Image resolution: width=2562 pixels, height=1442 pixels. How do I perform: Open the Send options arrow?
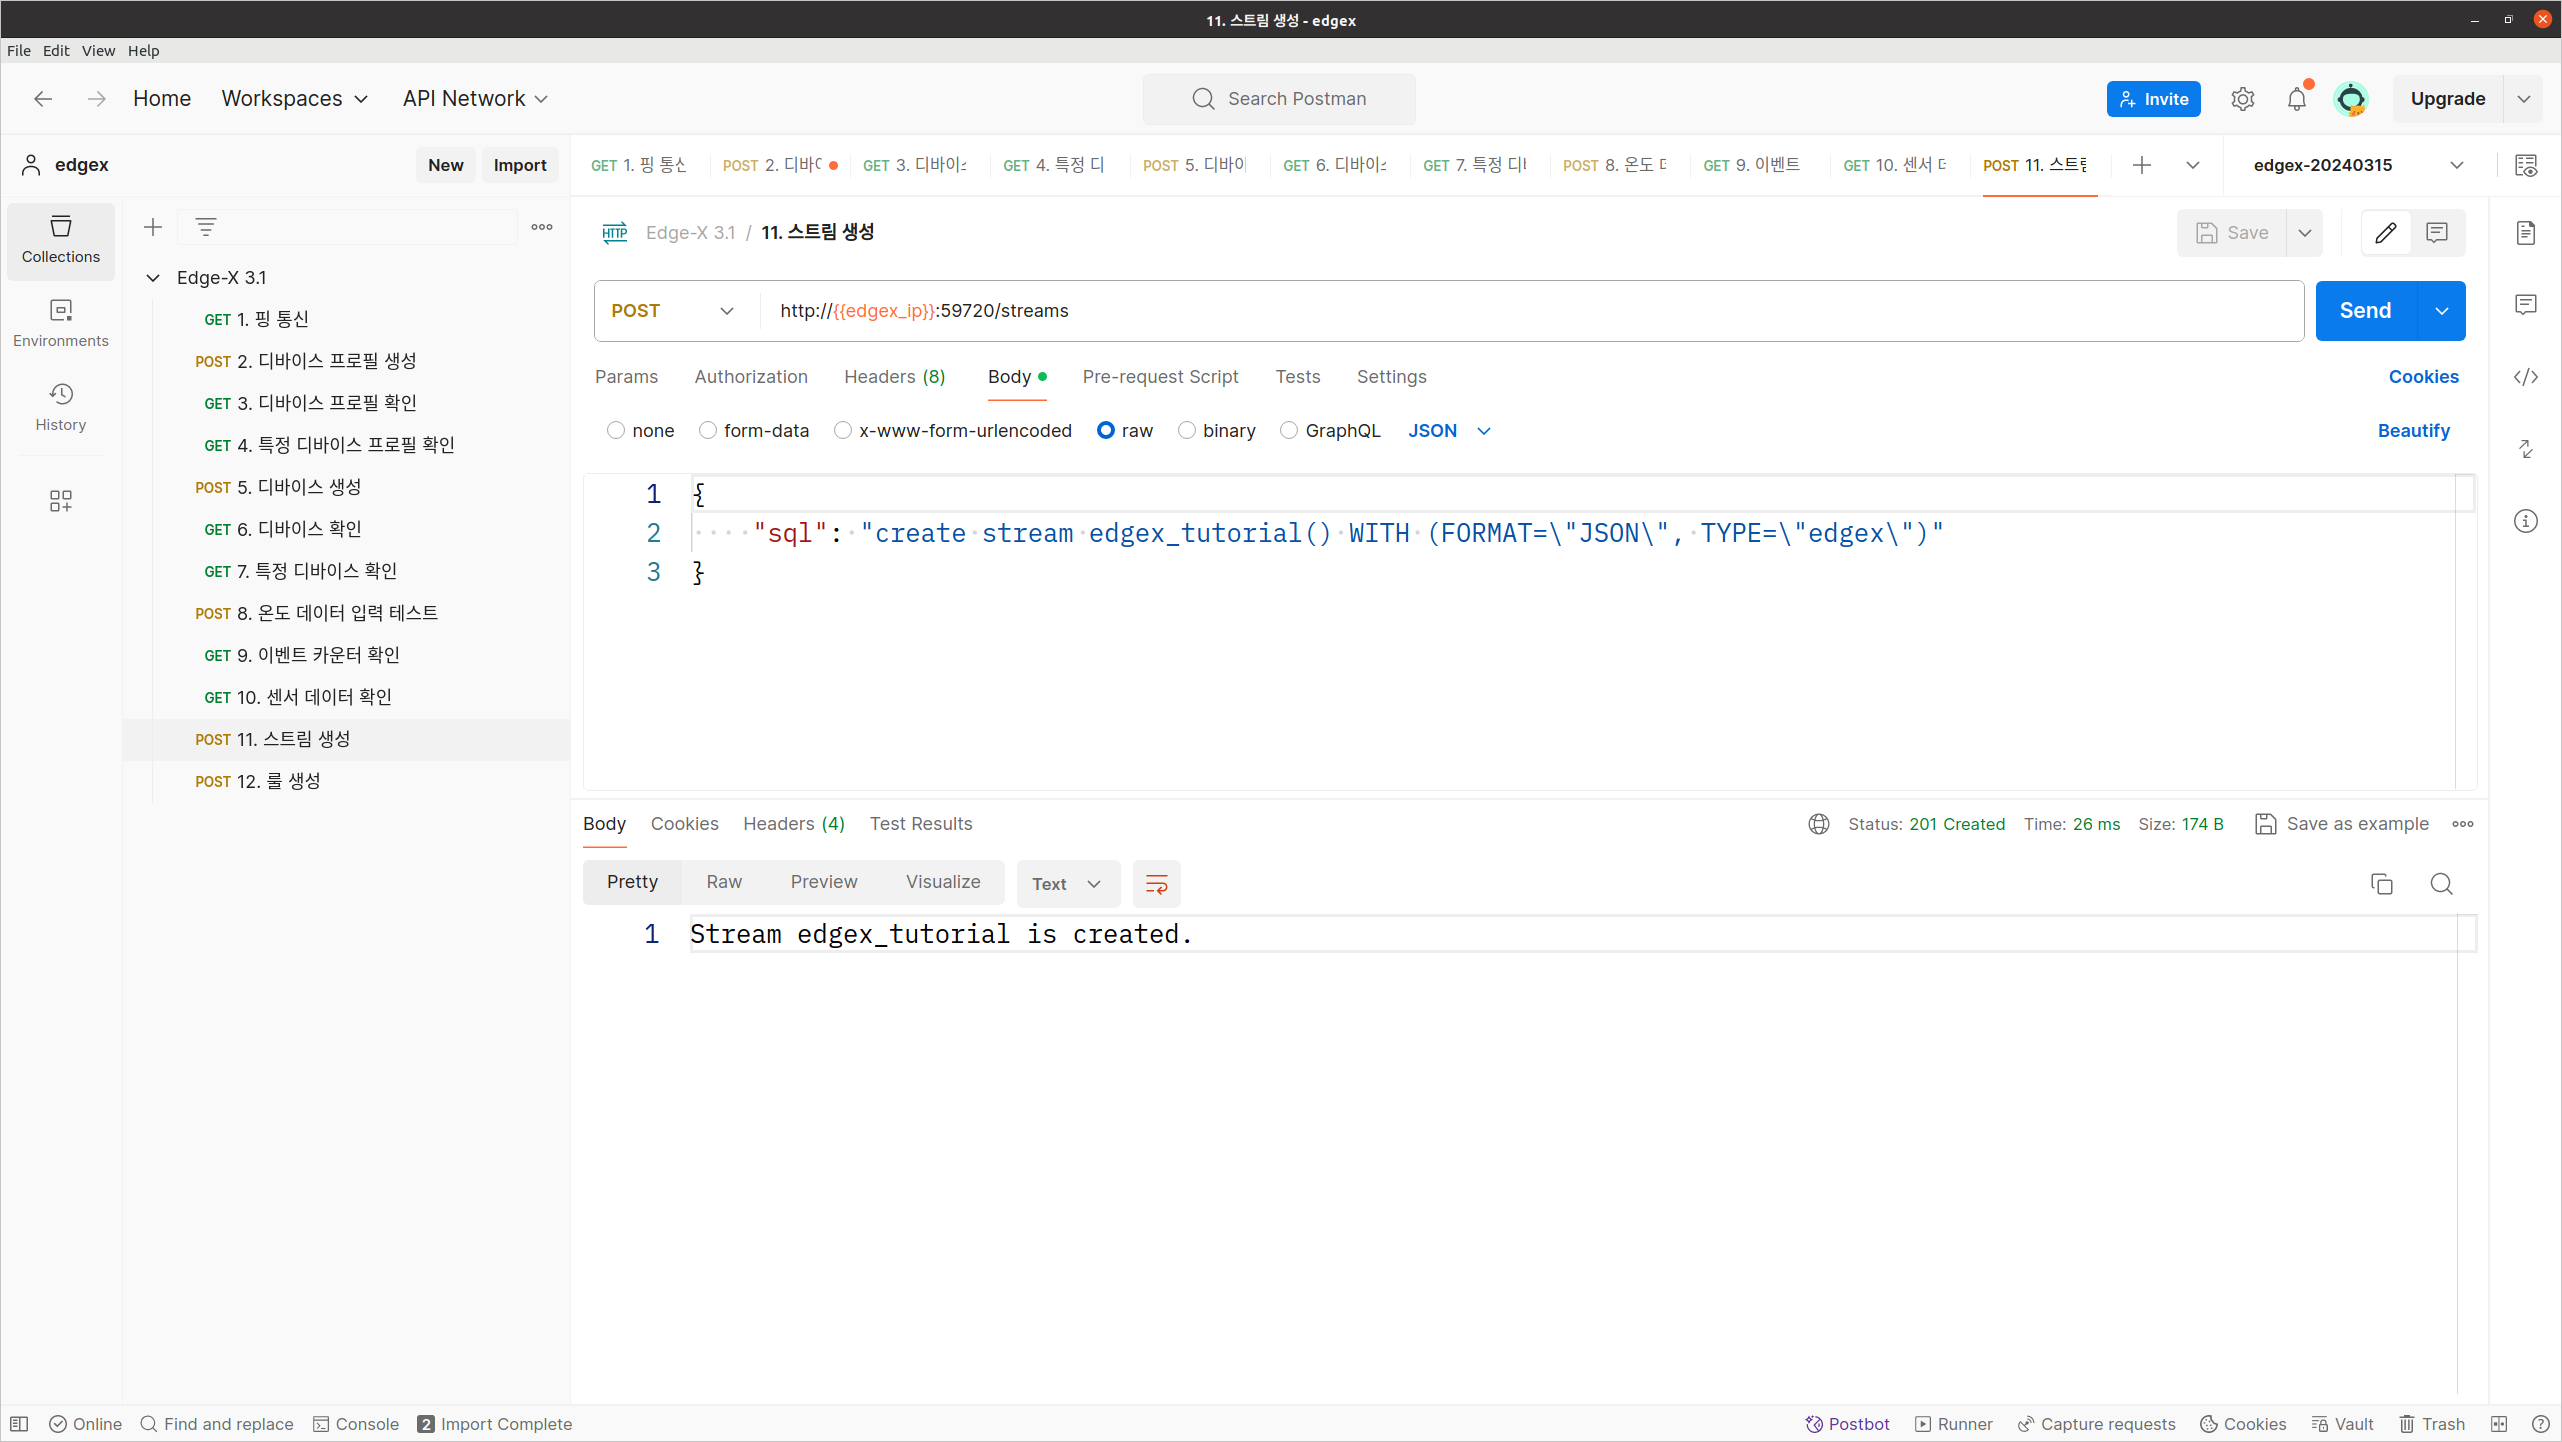pyautogui.click(x=2442, y=311)
